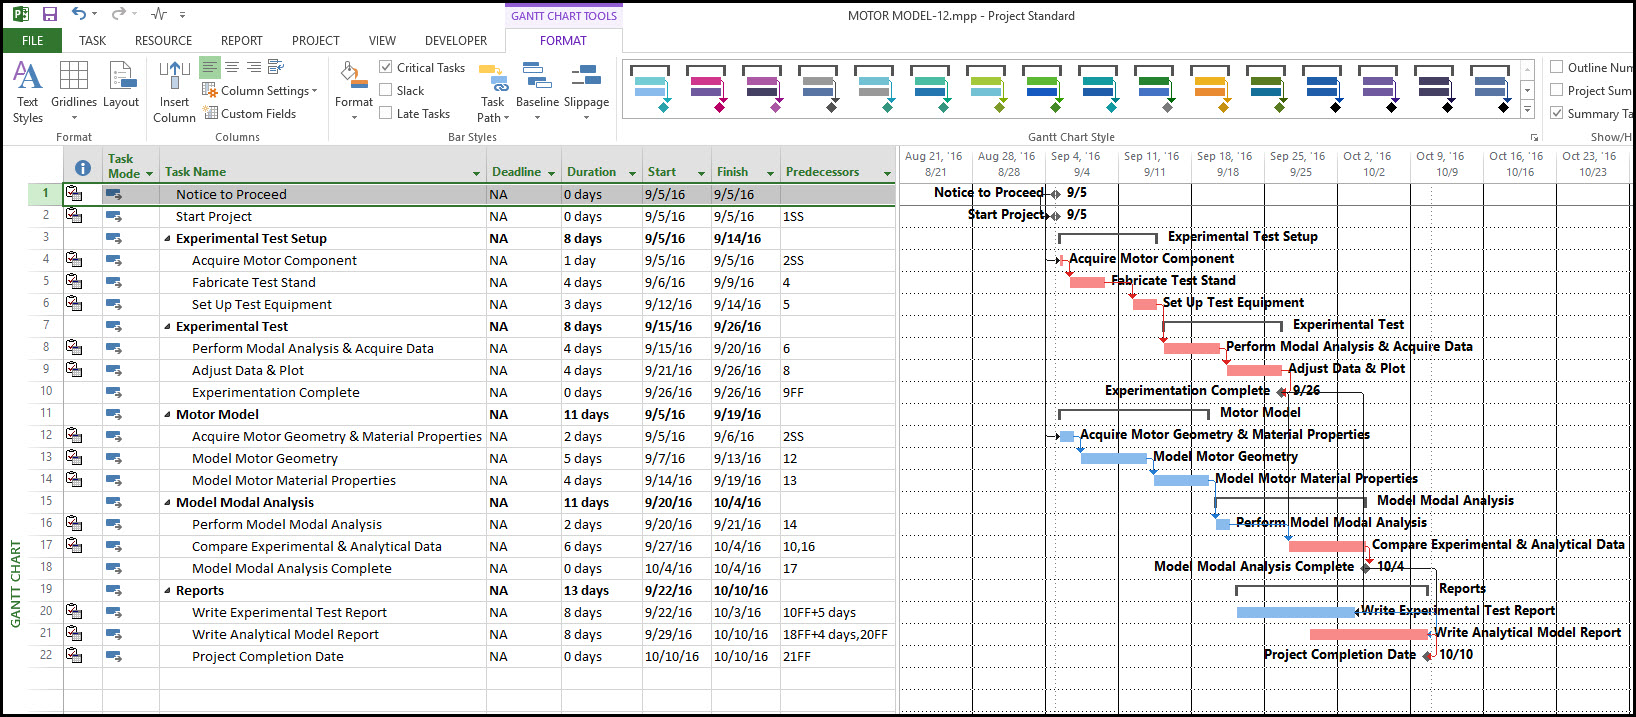The image size is (1636, 717).
Task: Switch to the PROJECT tab
Action: click(x=316, y=41)
